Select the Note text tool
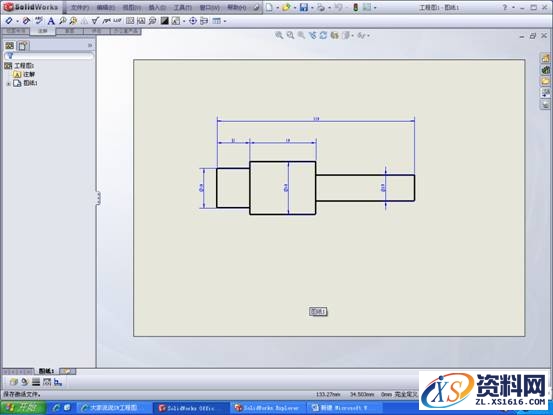This screenshot has width=553, height=415. [51, 21]
